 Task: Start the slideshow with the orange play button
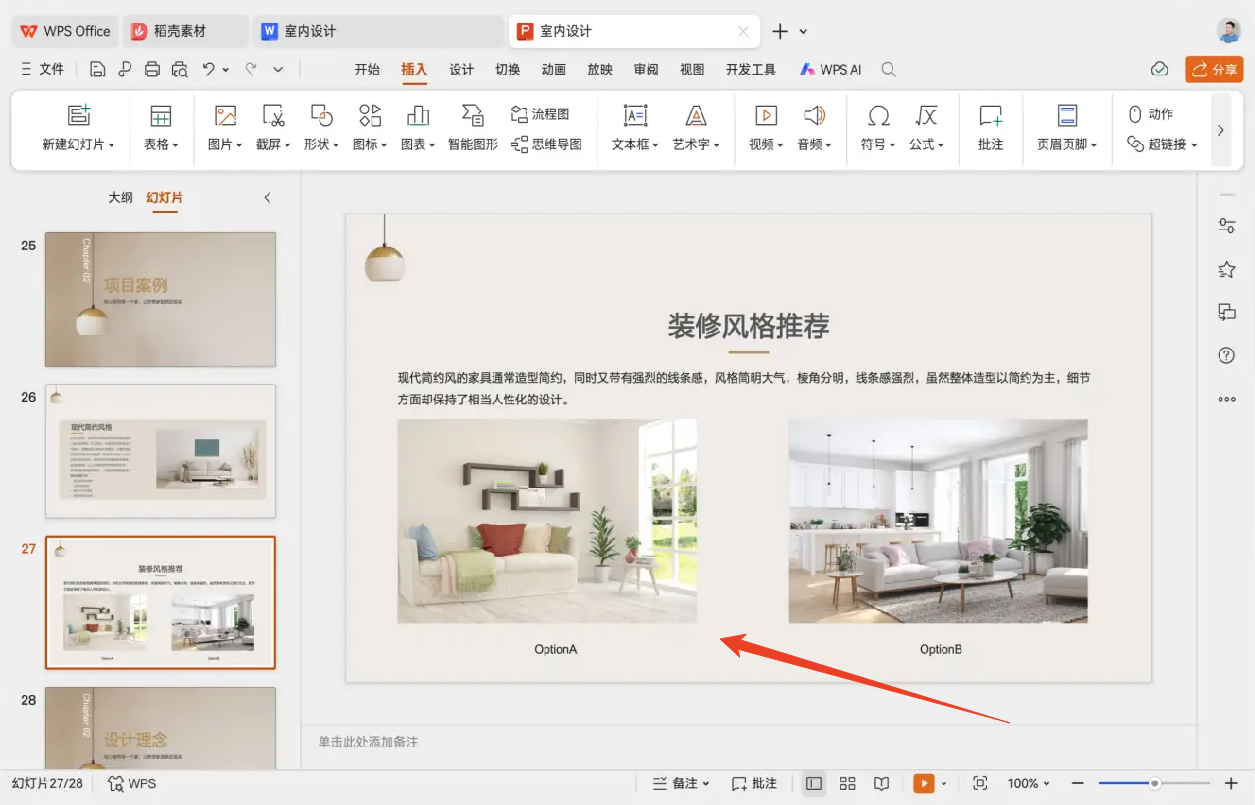pos(924,783)
